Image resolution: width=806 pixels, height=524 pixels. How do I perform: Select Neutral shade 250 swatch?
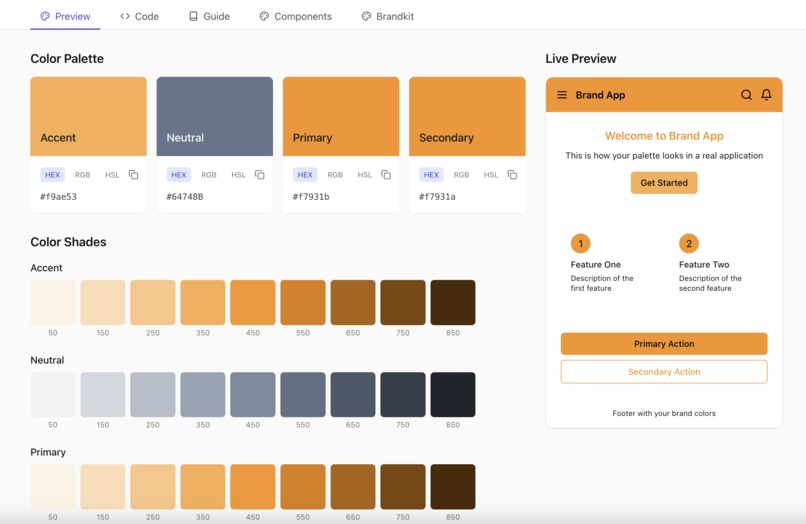tap(153, 394)
